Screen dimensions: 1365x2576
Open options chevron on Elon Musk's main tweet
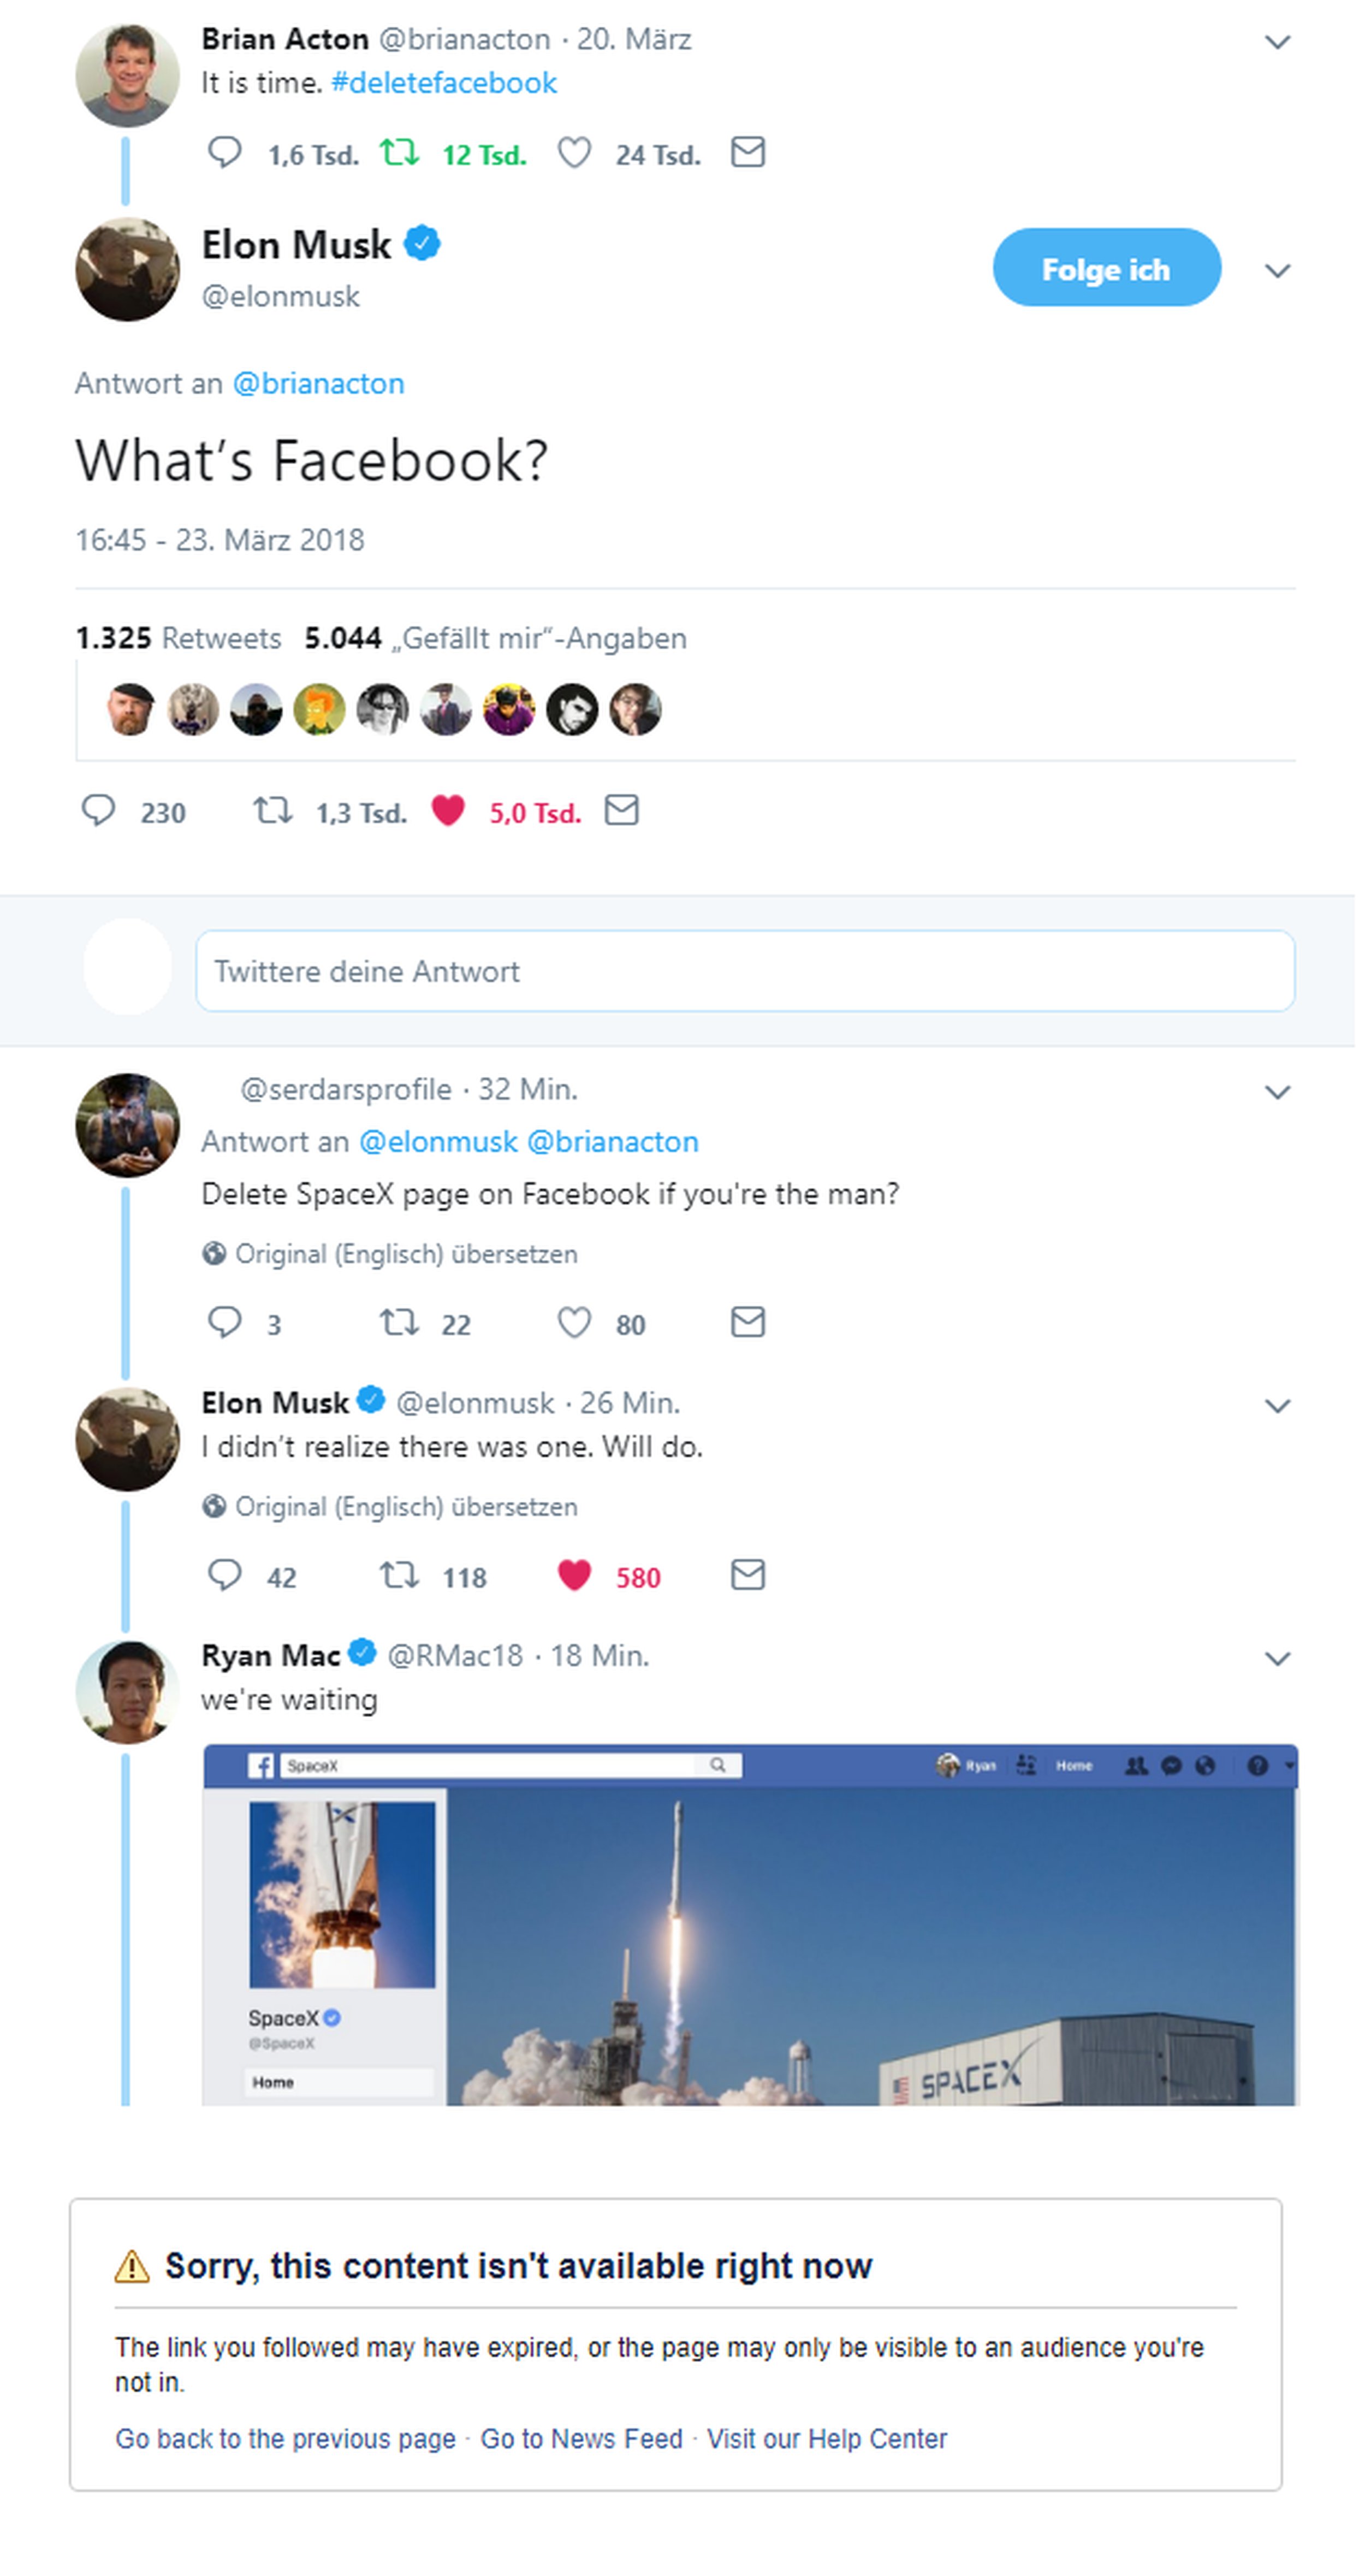tap(1277, 271)
